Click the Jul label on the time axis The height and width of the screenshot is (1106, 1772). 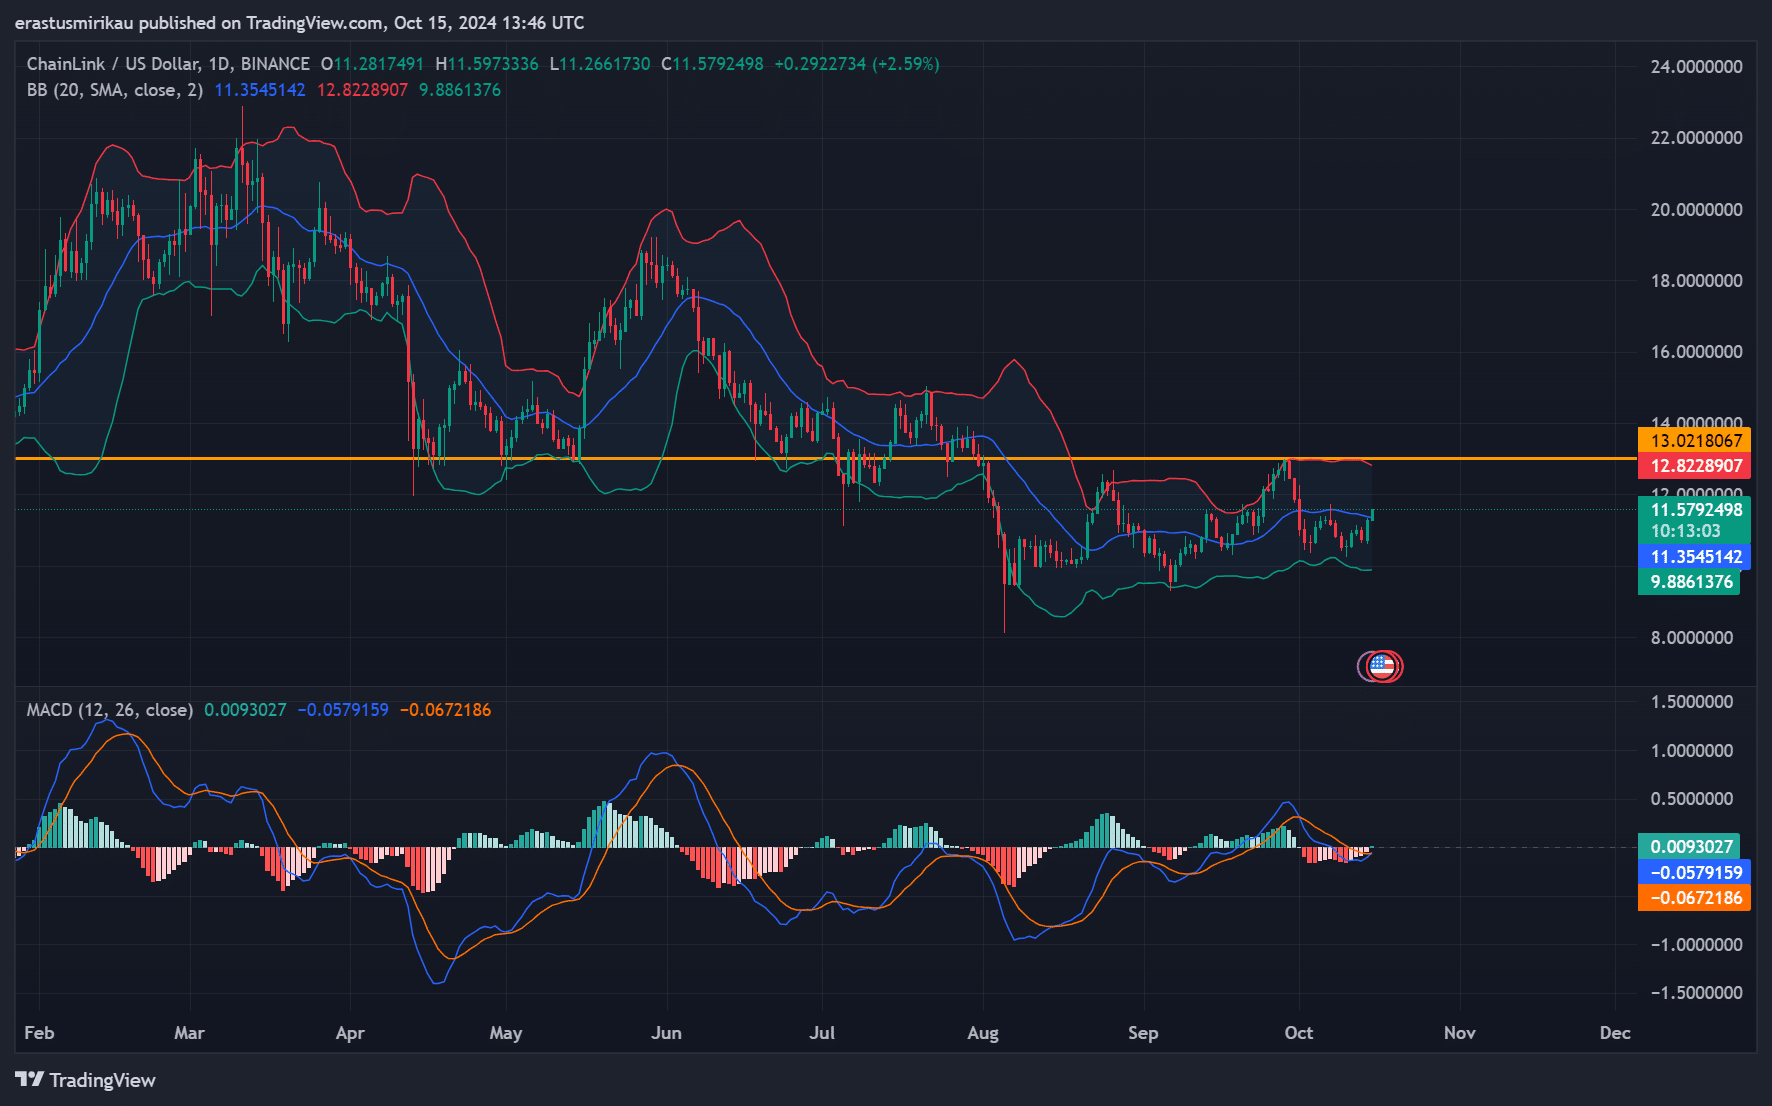(822, 1033)
